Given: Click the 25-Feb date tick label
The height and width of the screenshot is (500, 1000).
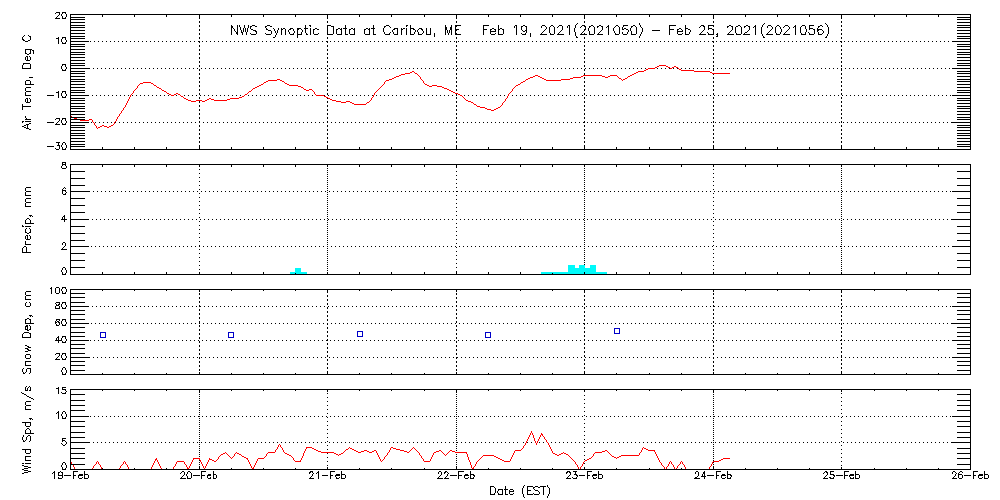Looking at the screenshot, I should [842, 478].
